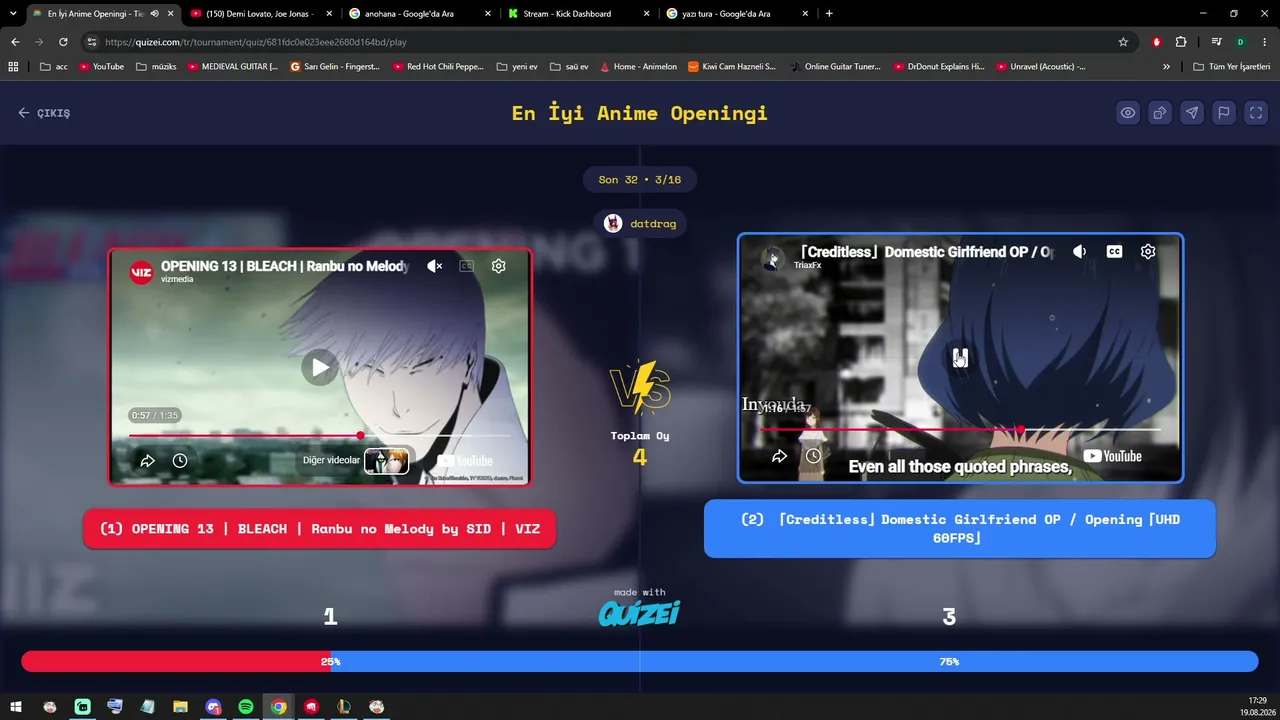Share the Domestic Girlfriend video
The image size is (1280, 720).
[779, 456]
